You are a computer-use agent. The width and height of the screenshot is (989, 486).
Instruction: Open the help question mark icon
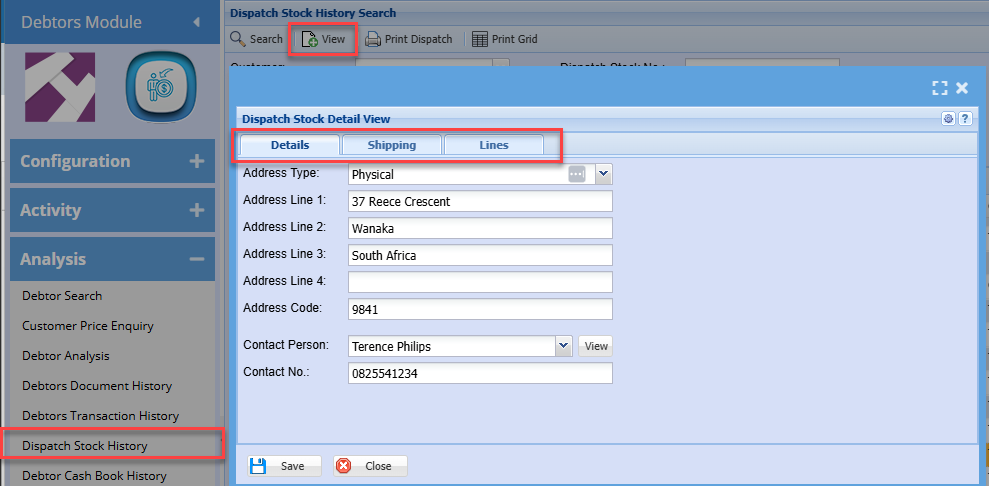click(965, 119)
